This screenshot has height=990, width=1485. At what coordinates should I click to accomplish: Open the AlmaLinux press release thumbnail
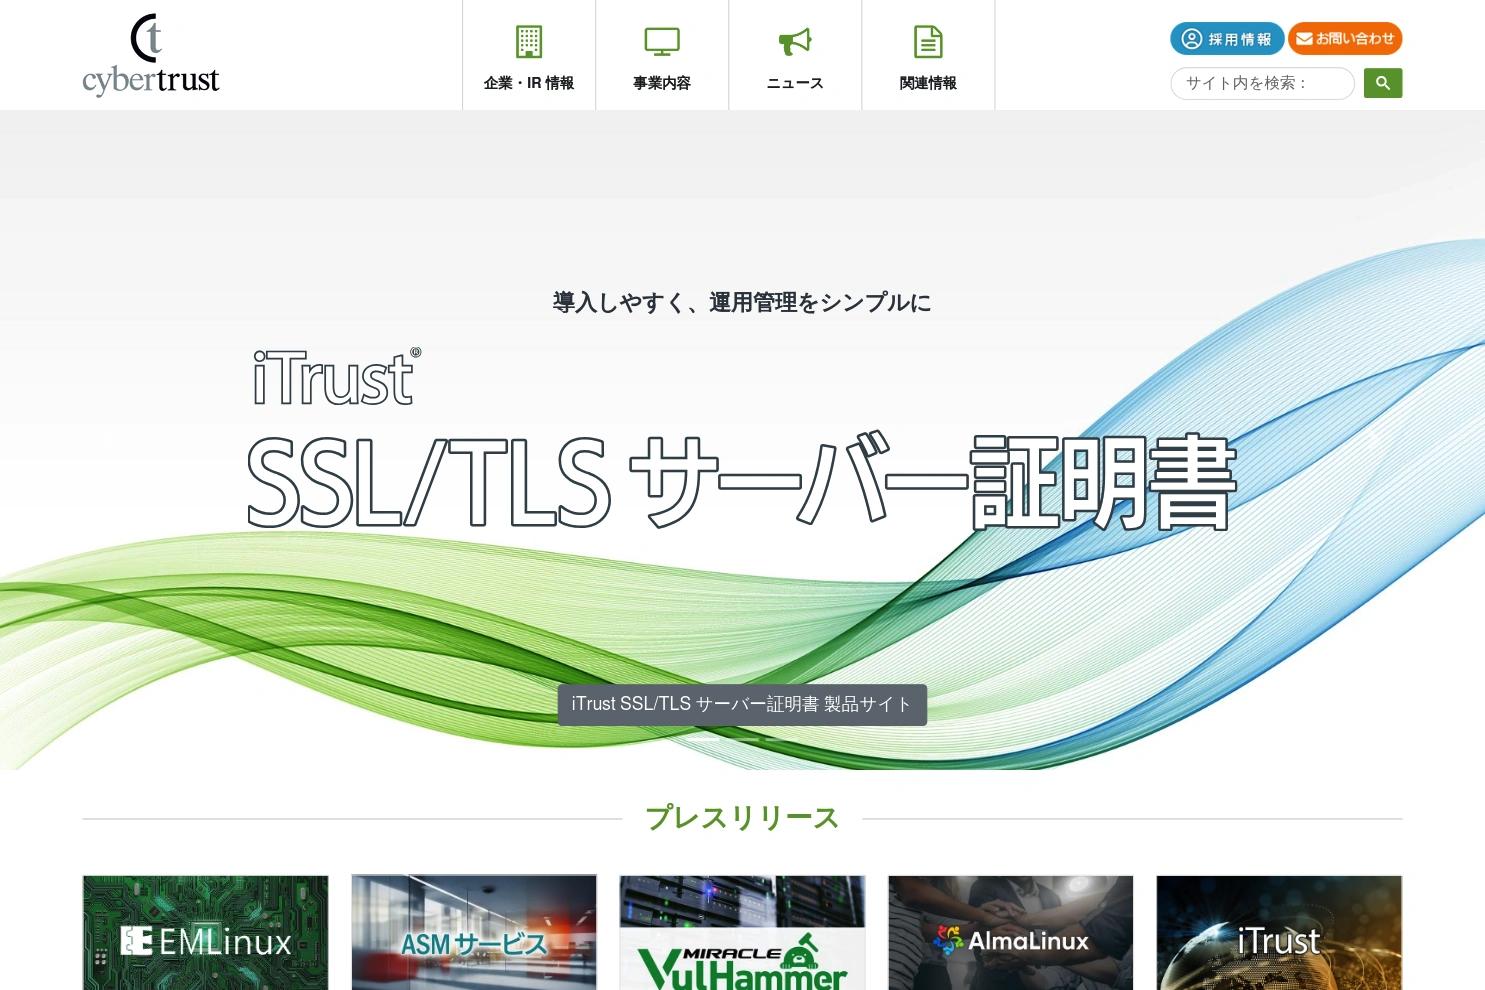pyautogui.click(x=1011, y=933)
